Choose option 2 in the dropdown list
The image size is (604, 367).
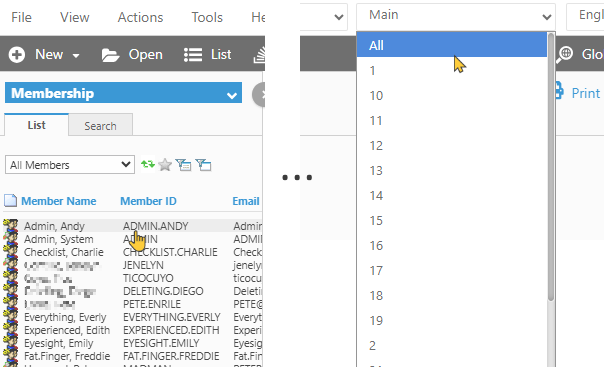coord(451,346)
